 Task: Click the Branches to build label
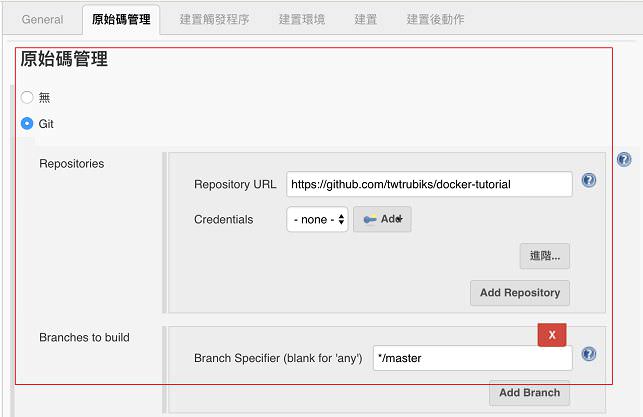84,337
